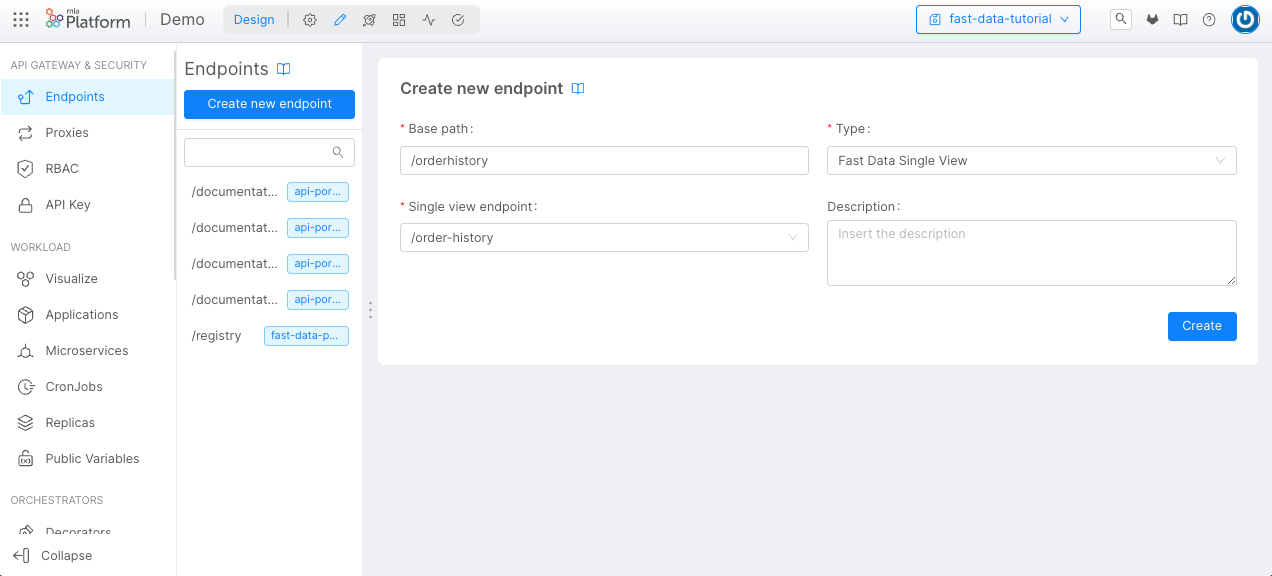
Task: Open the Type dropdown showing Fast Data Single View
Action: 1031,160
